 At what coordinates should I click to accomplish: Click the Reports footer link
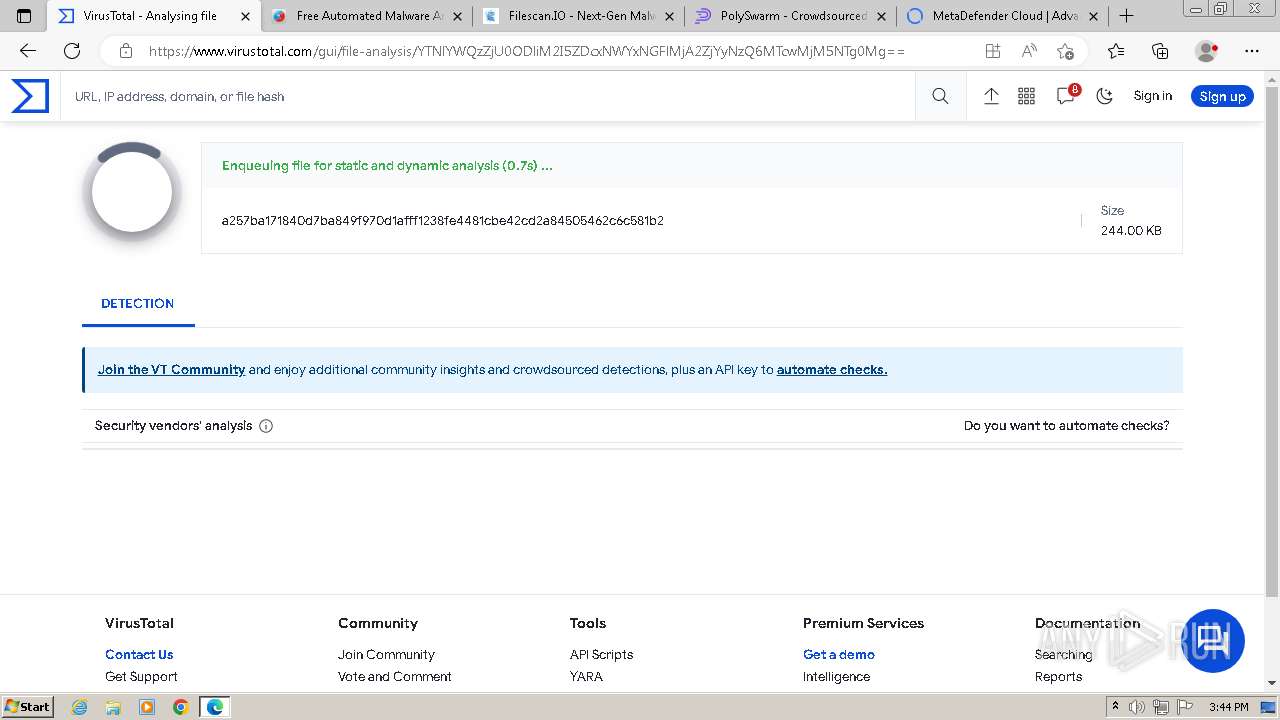pos(1058,677)
